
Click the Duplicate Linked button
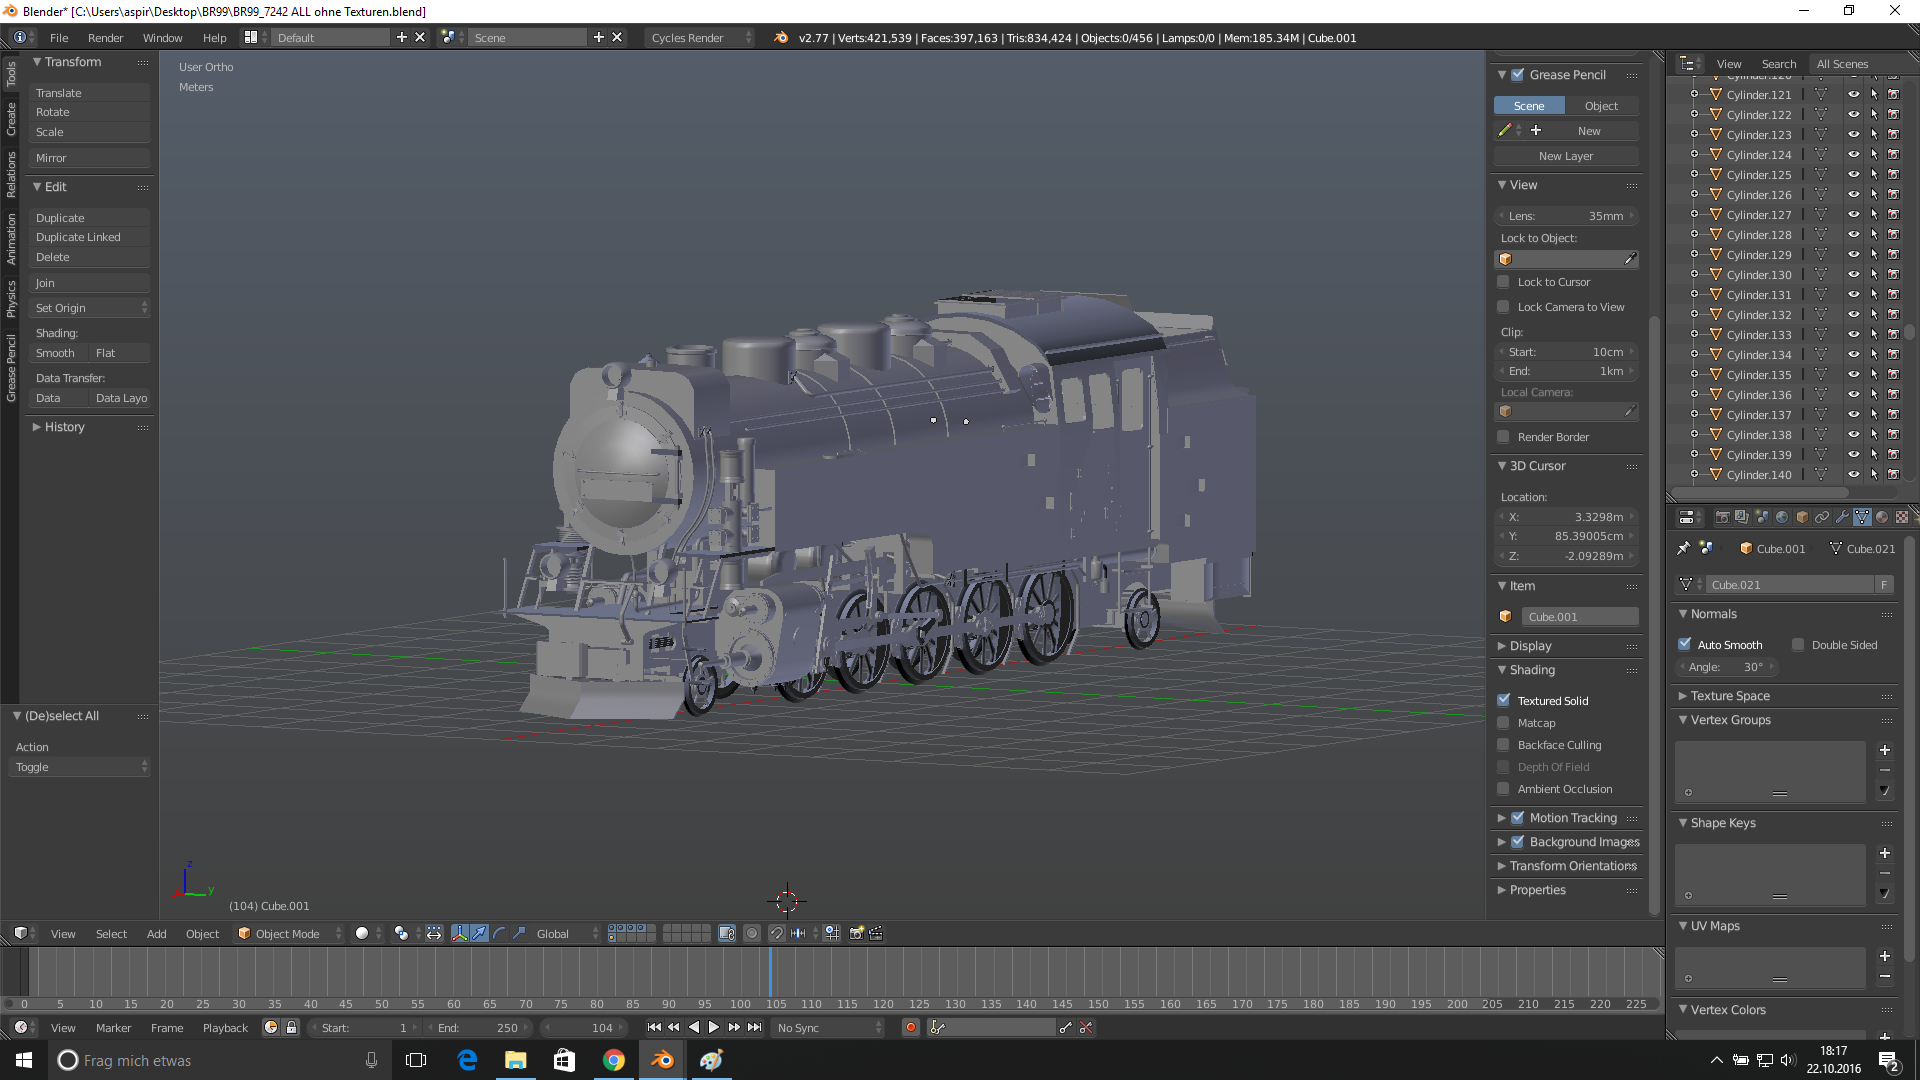coord(79,237)
